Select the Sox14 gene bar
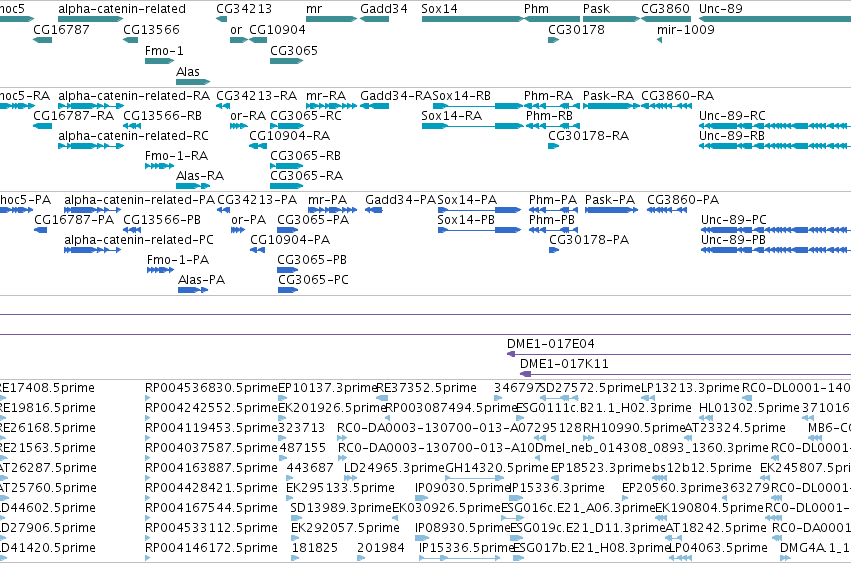 coord(473,19)
